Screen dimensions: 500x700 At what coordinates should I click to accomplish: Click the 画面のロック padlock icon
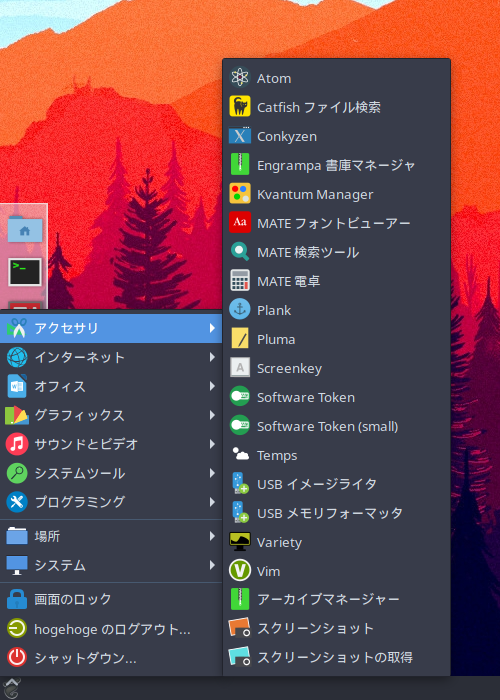[x=17, y=599]
